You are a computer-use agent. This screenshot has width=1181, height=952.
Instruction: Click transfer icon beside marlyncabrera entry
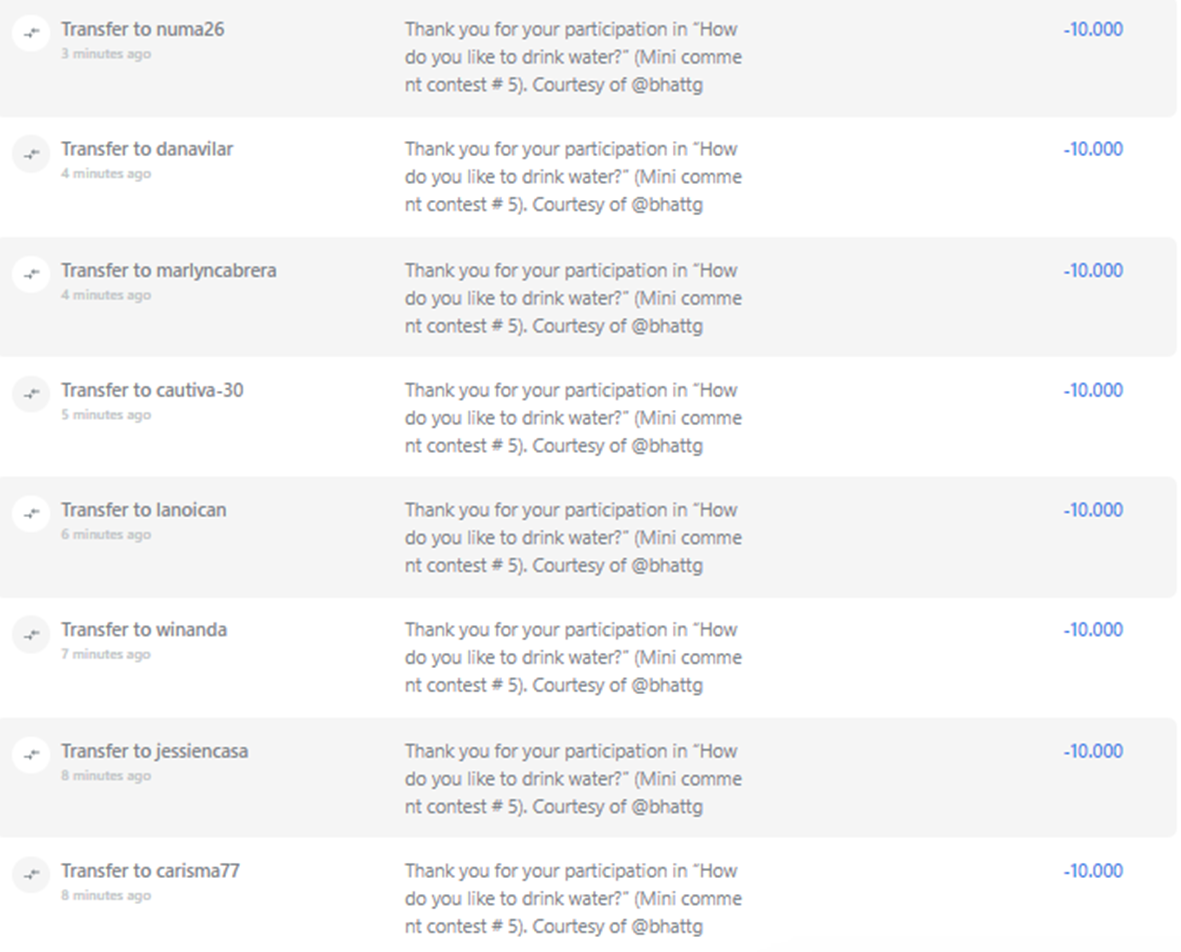pos(31,274)
